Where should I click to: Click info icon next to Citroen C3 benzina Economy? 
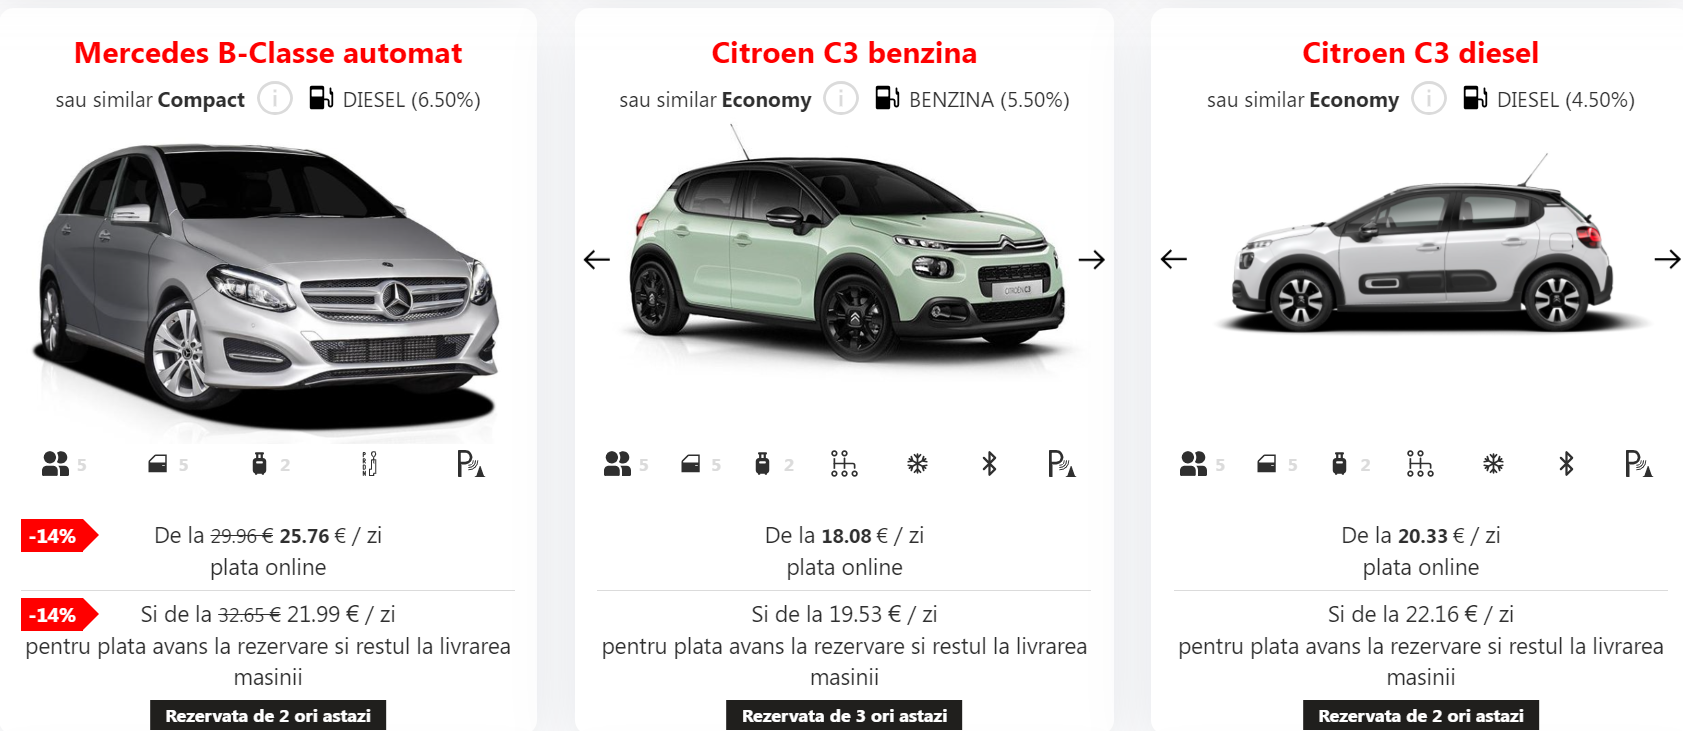coord(841,99)
